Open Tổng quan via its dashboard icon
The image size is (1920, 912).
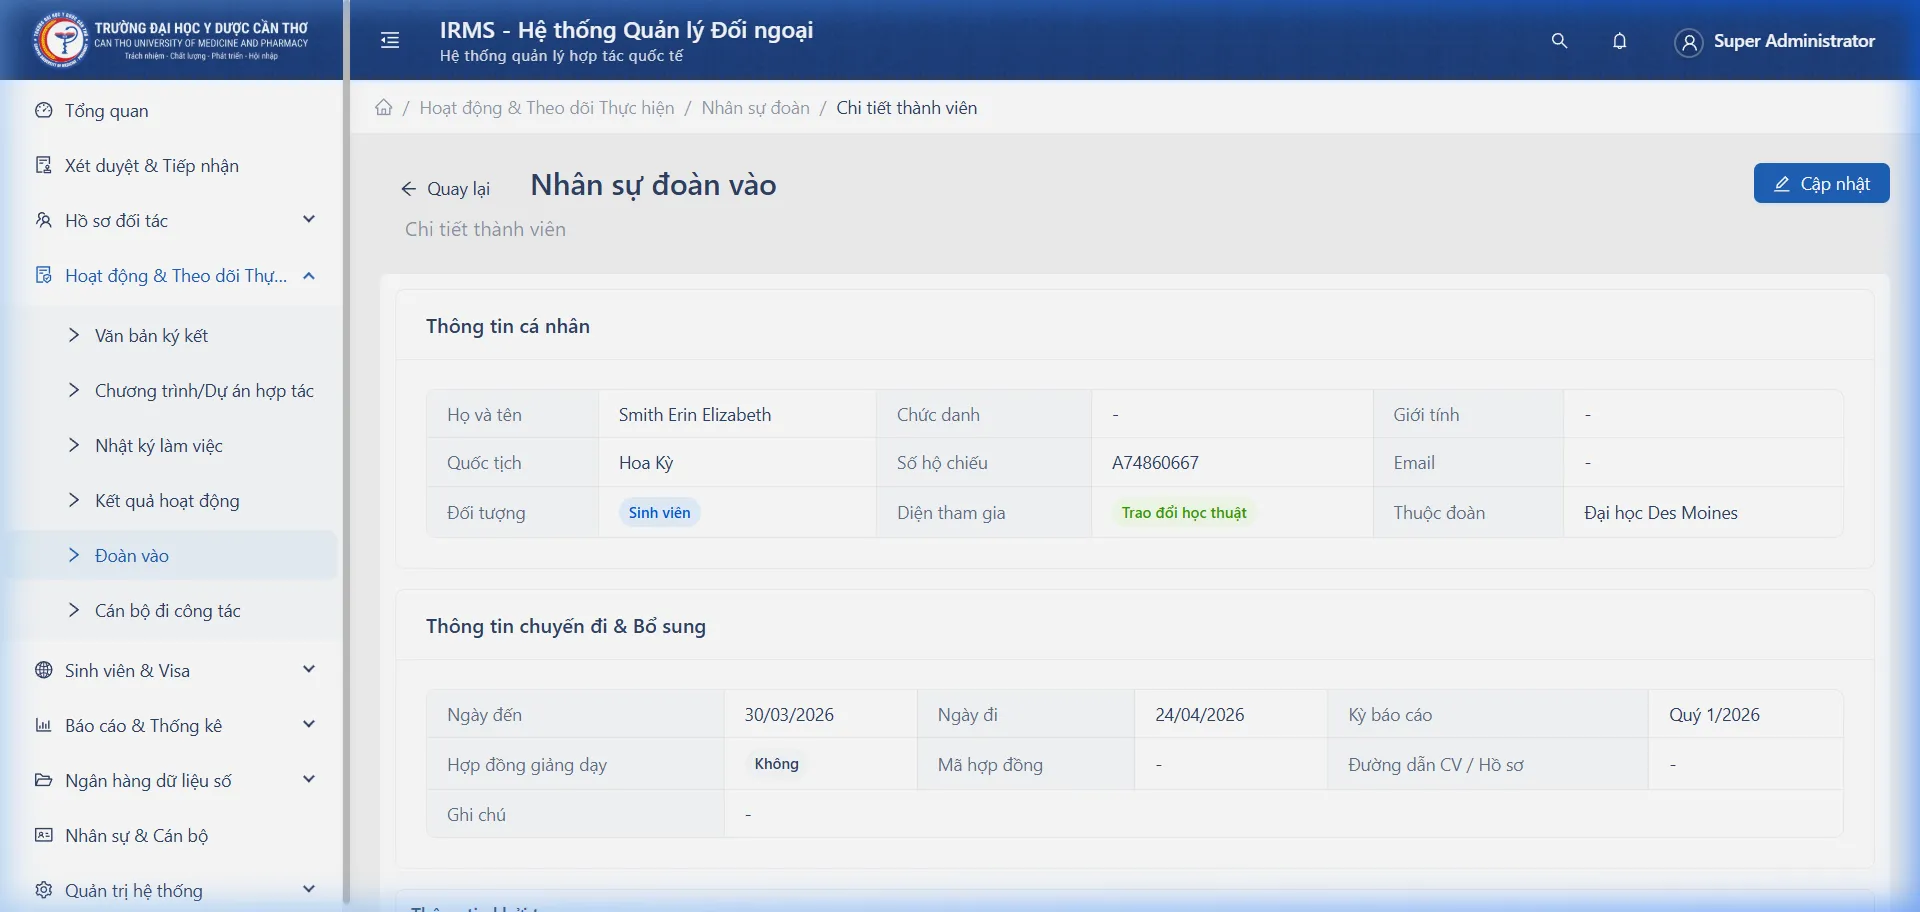(x=43, y=110)
